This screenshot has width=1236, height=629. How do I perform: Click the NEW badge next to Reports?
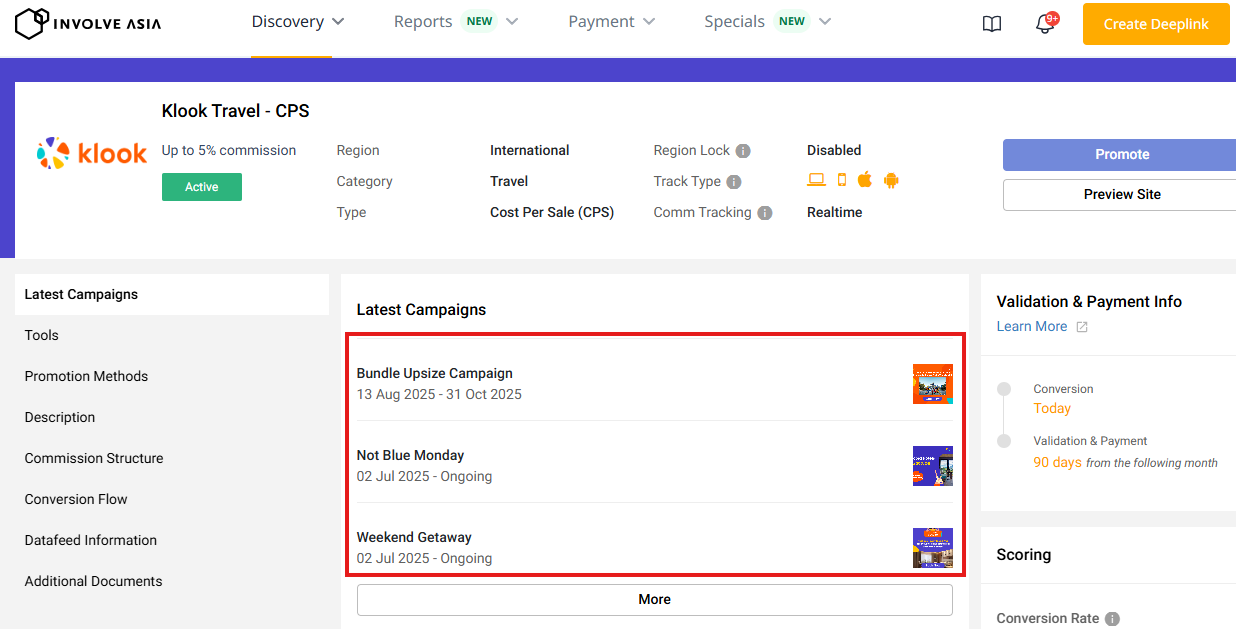coord(480,22)
